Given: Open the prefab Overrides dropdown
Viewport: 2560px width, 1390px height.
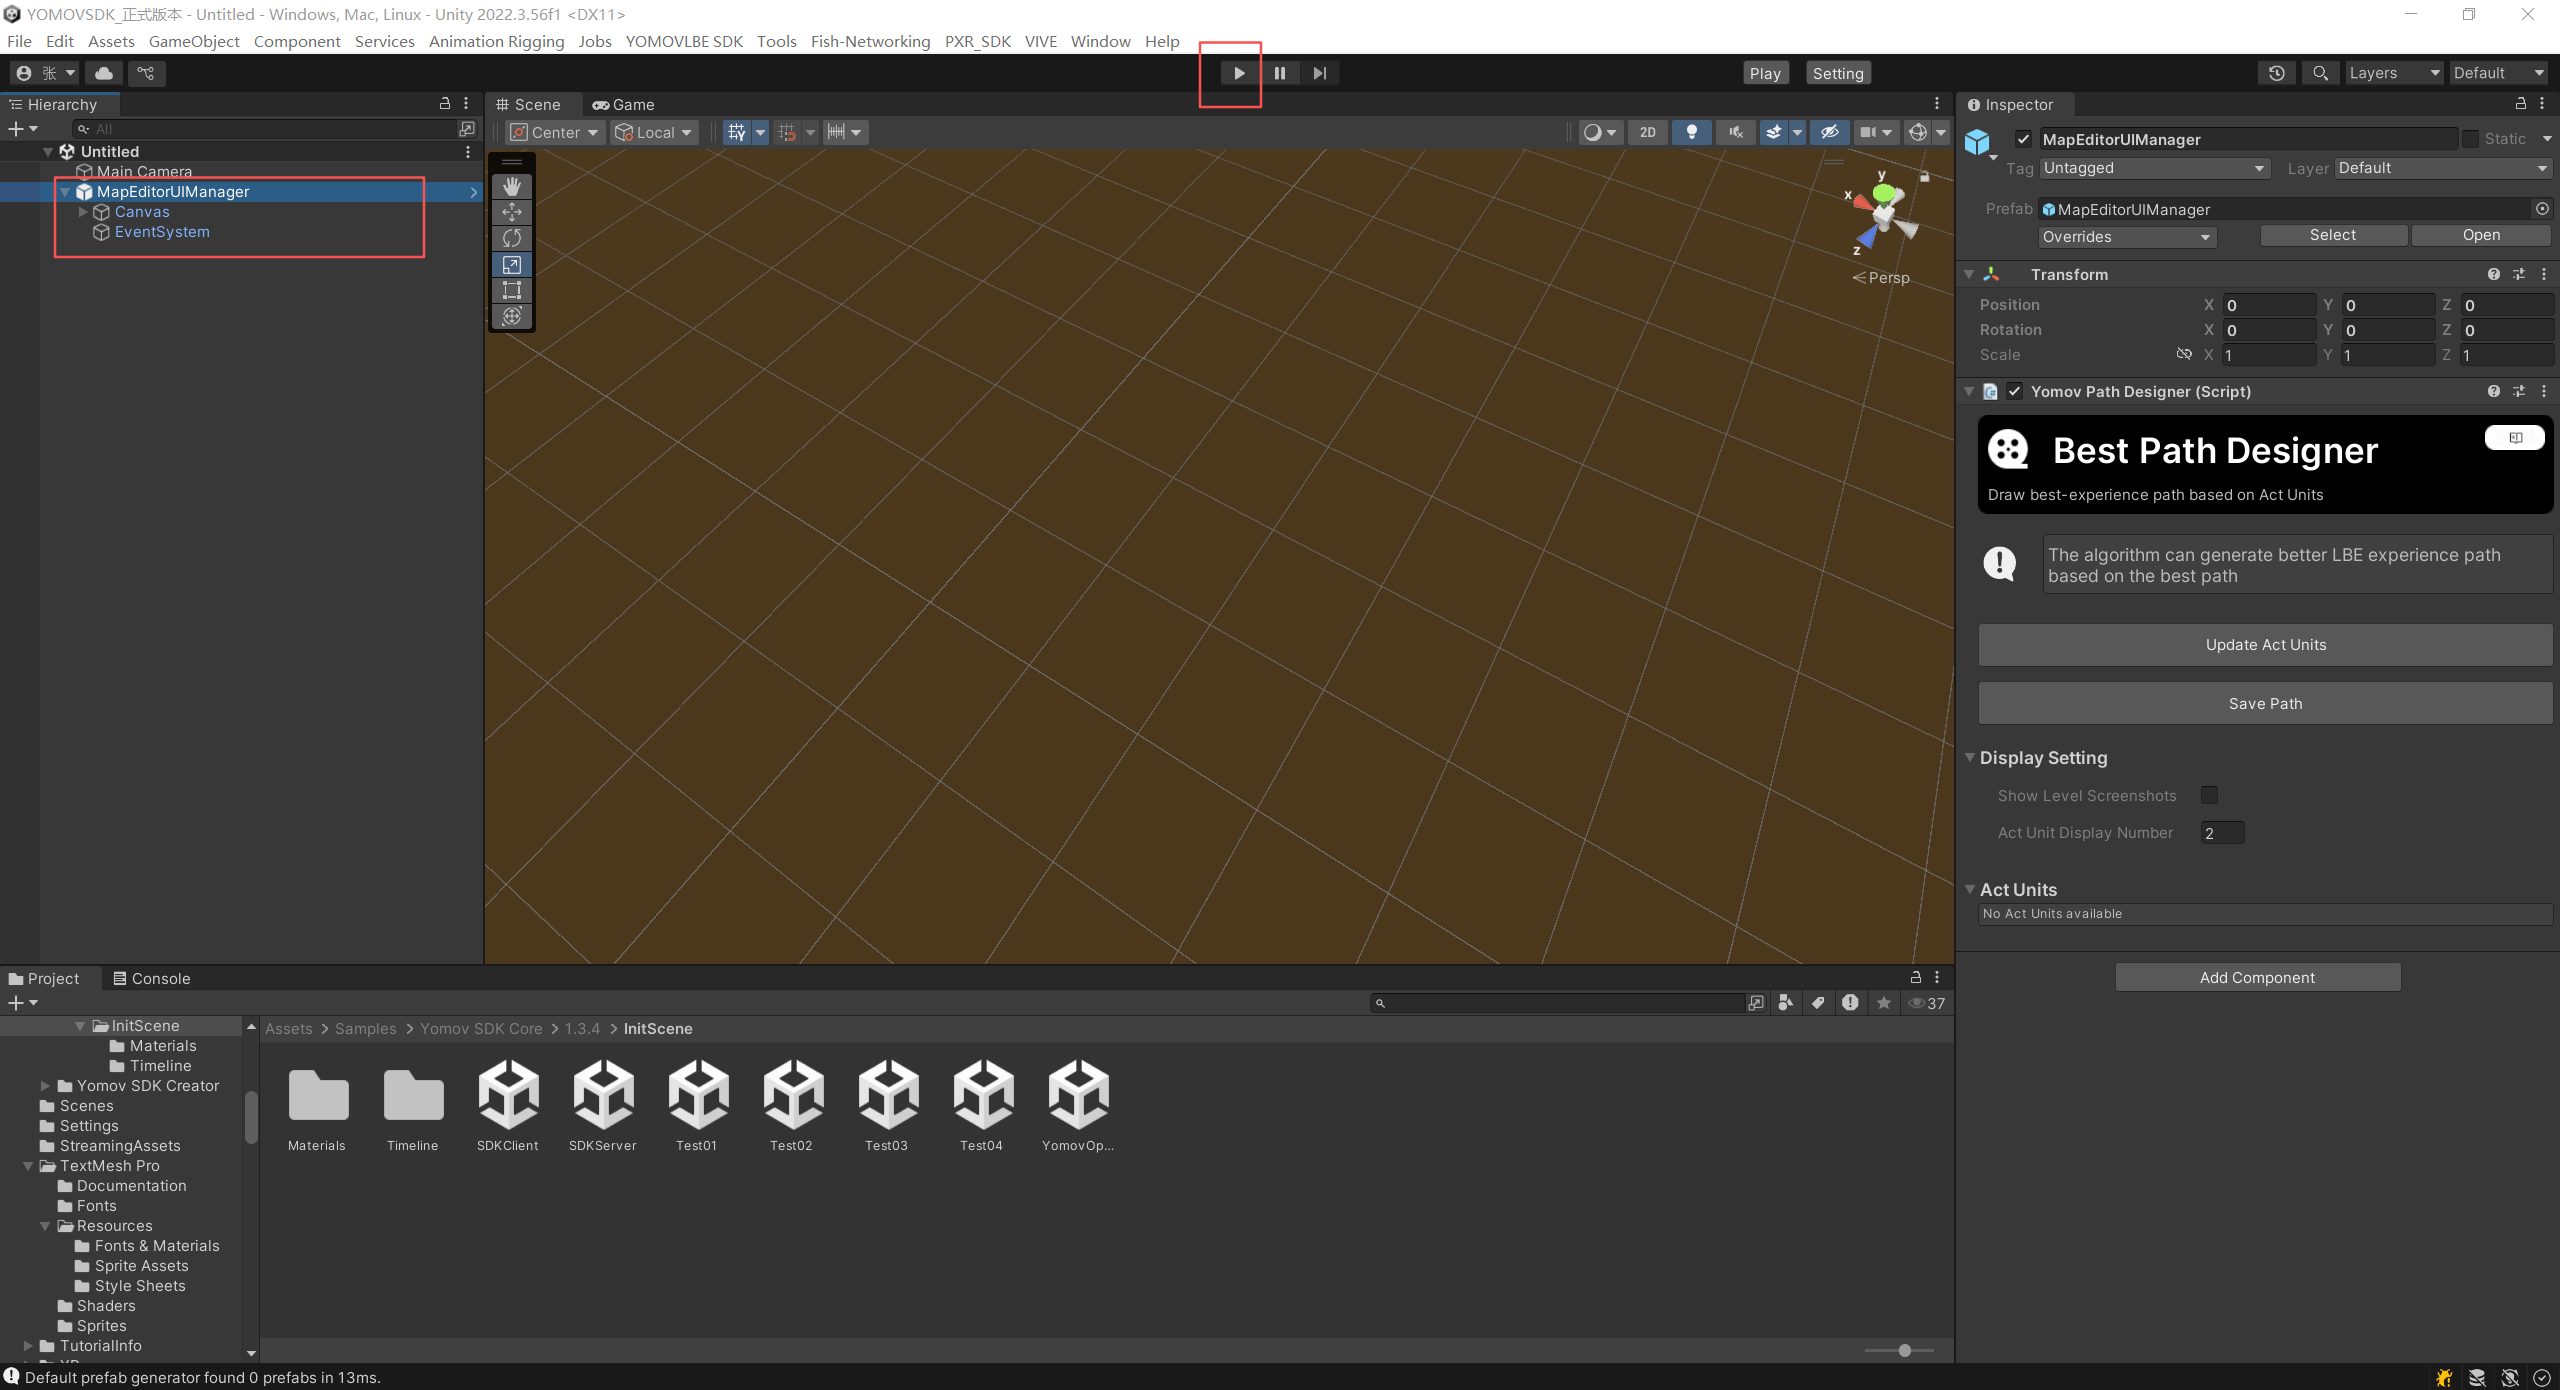Looking at the screenshot, I should click(x=2127, y=237).
